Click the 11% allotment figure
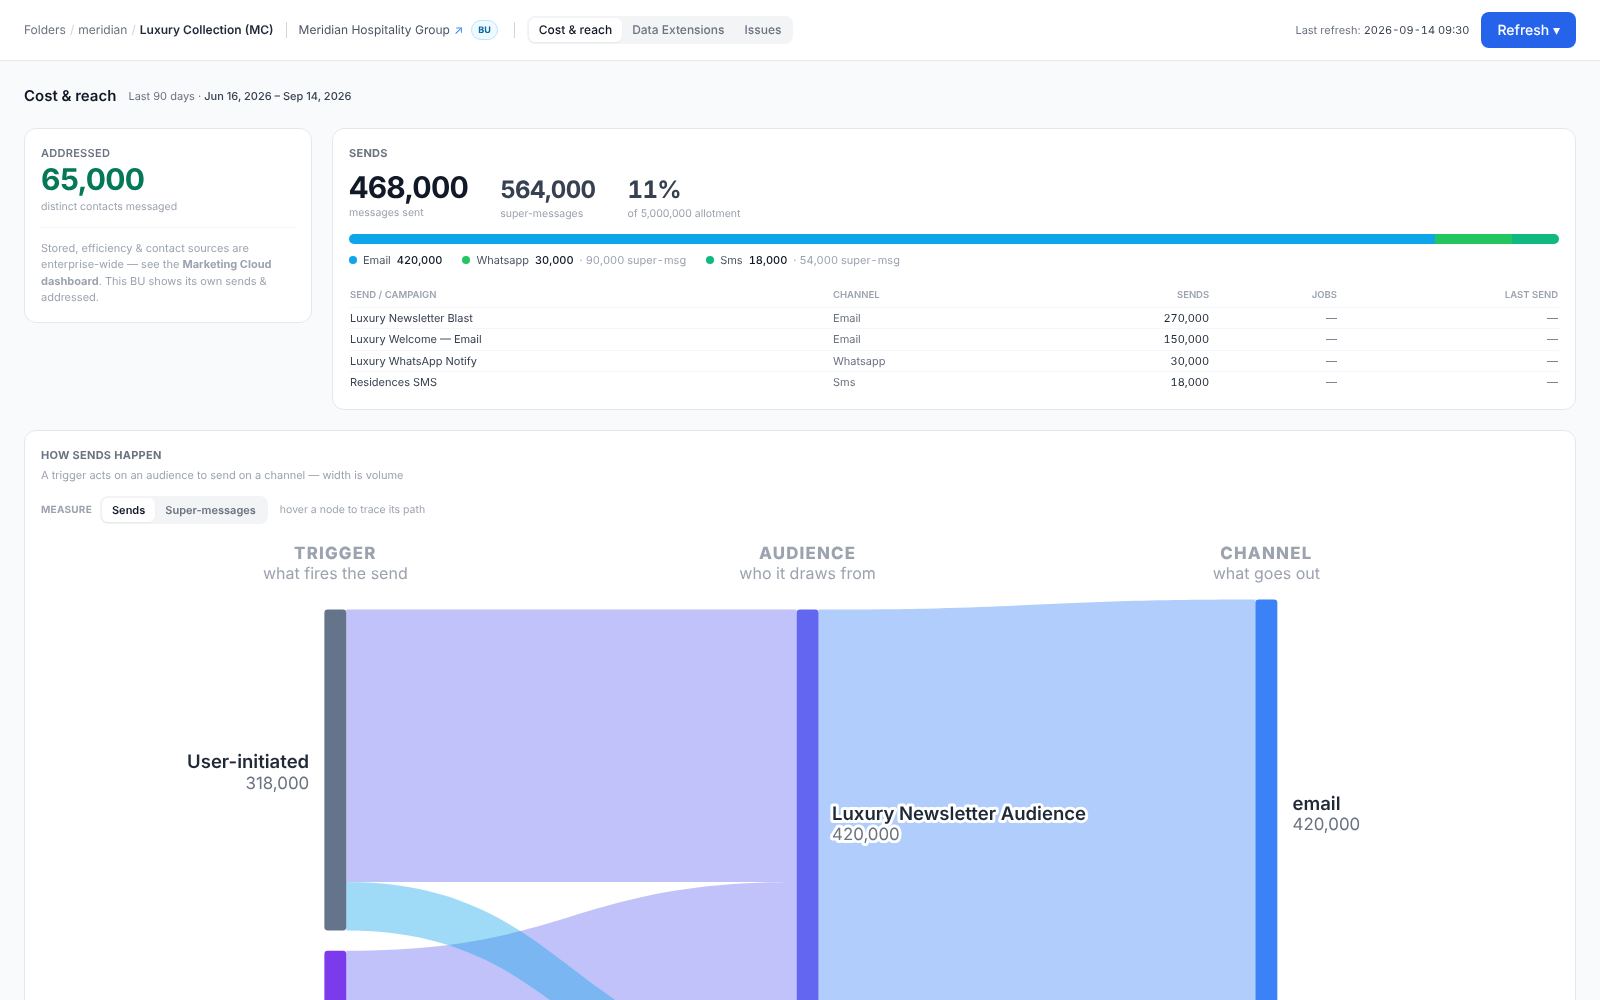The image size is (1600, 1000). coord(654,189)
